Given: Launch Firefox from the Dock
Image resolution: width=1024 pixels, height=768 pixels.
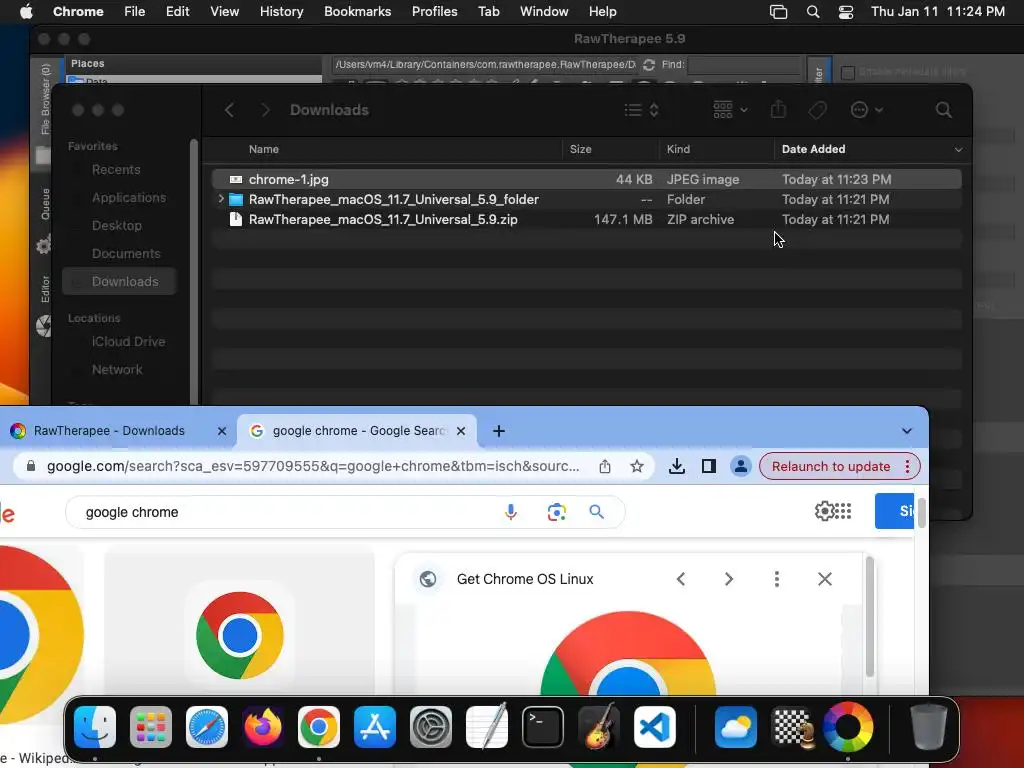Looking at the screenshot, I should [x=263, y=727].
